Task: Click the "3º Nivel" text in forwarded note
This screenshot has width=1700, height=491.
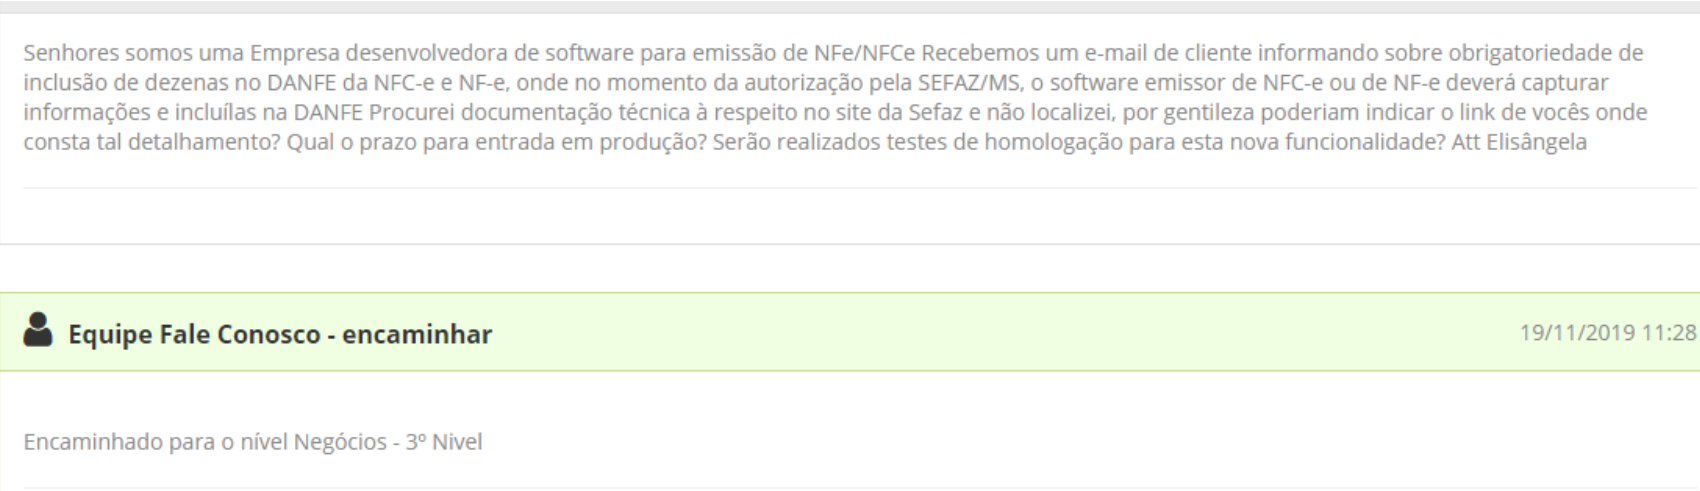Action: [443, 441]
